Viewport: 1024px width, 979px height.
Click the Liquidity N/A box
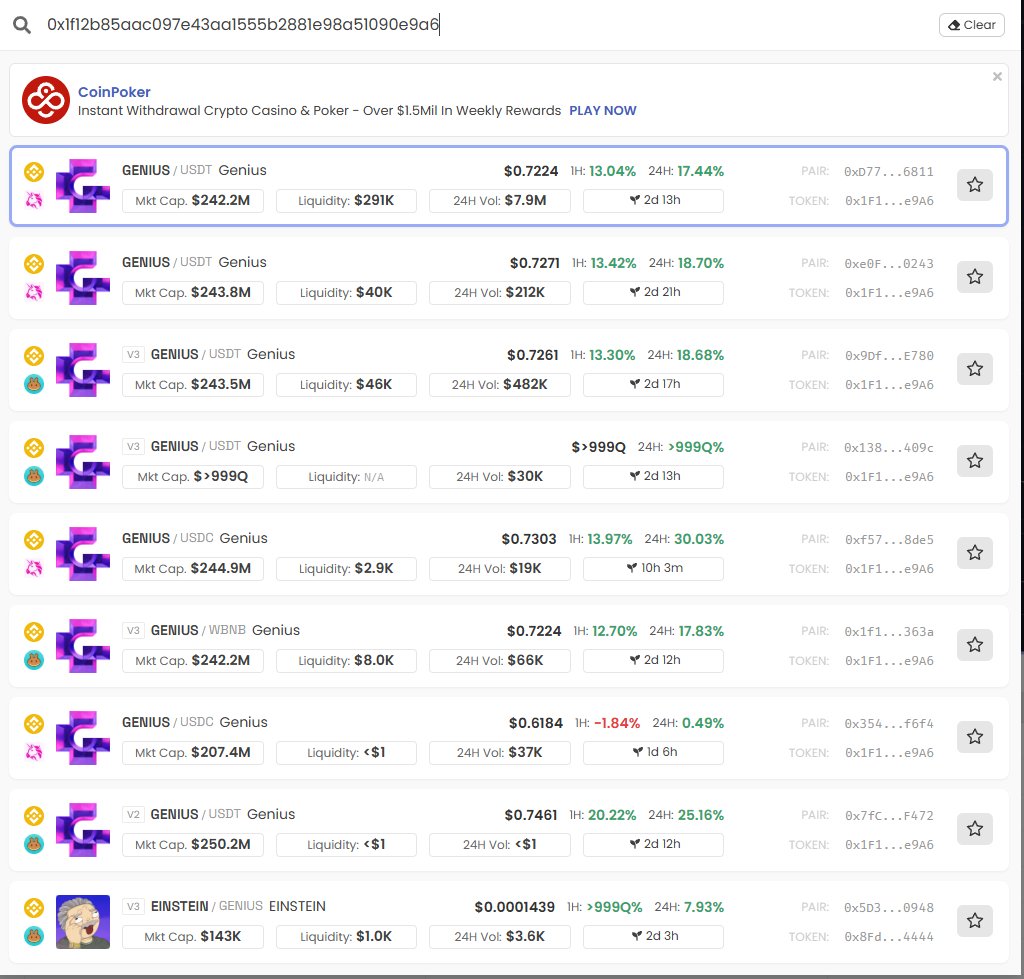point(346,477)
